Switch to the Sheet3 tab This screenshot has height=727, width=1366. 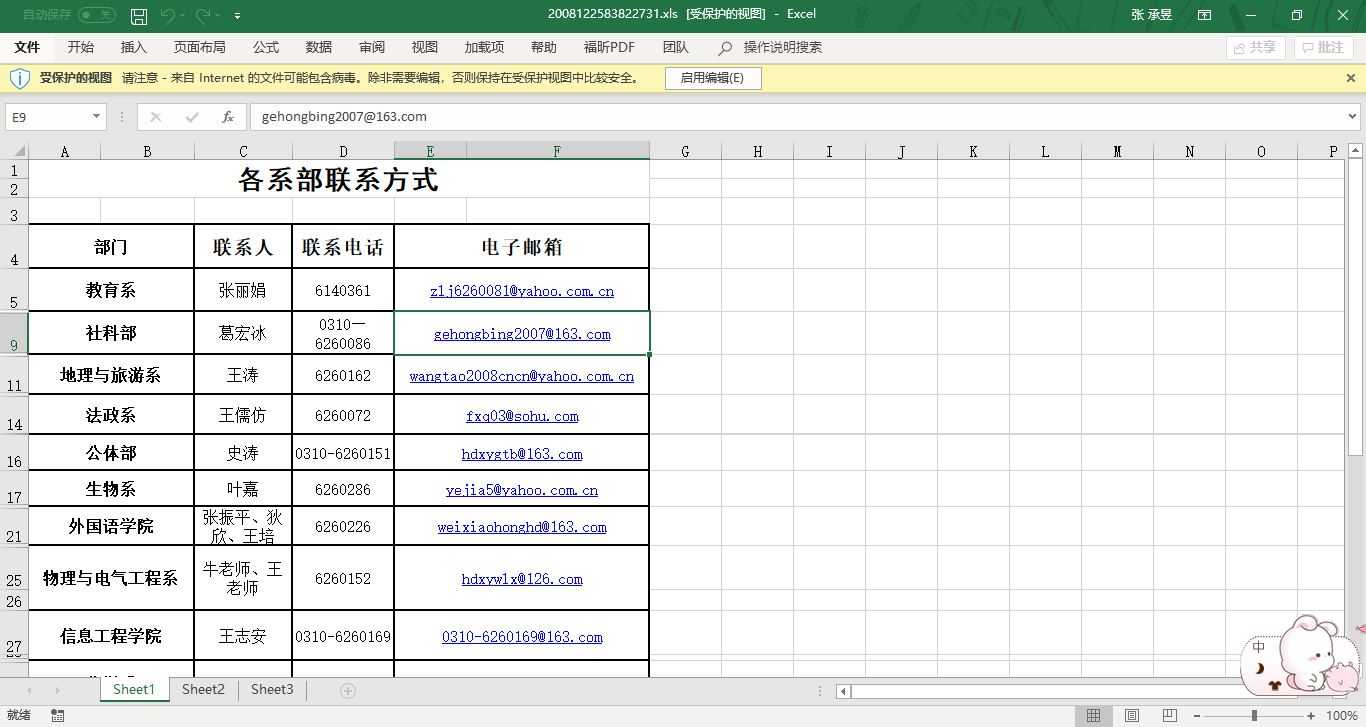pyautogui.click(x=272, y=690)
